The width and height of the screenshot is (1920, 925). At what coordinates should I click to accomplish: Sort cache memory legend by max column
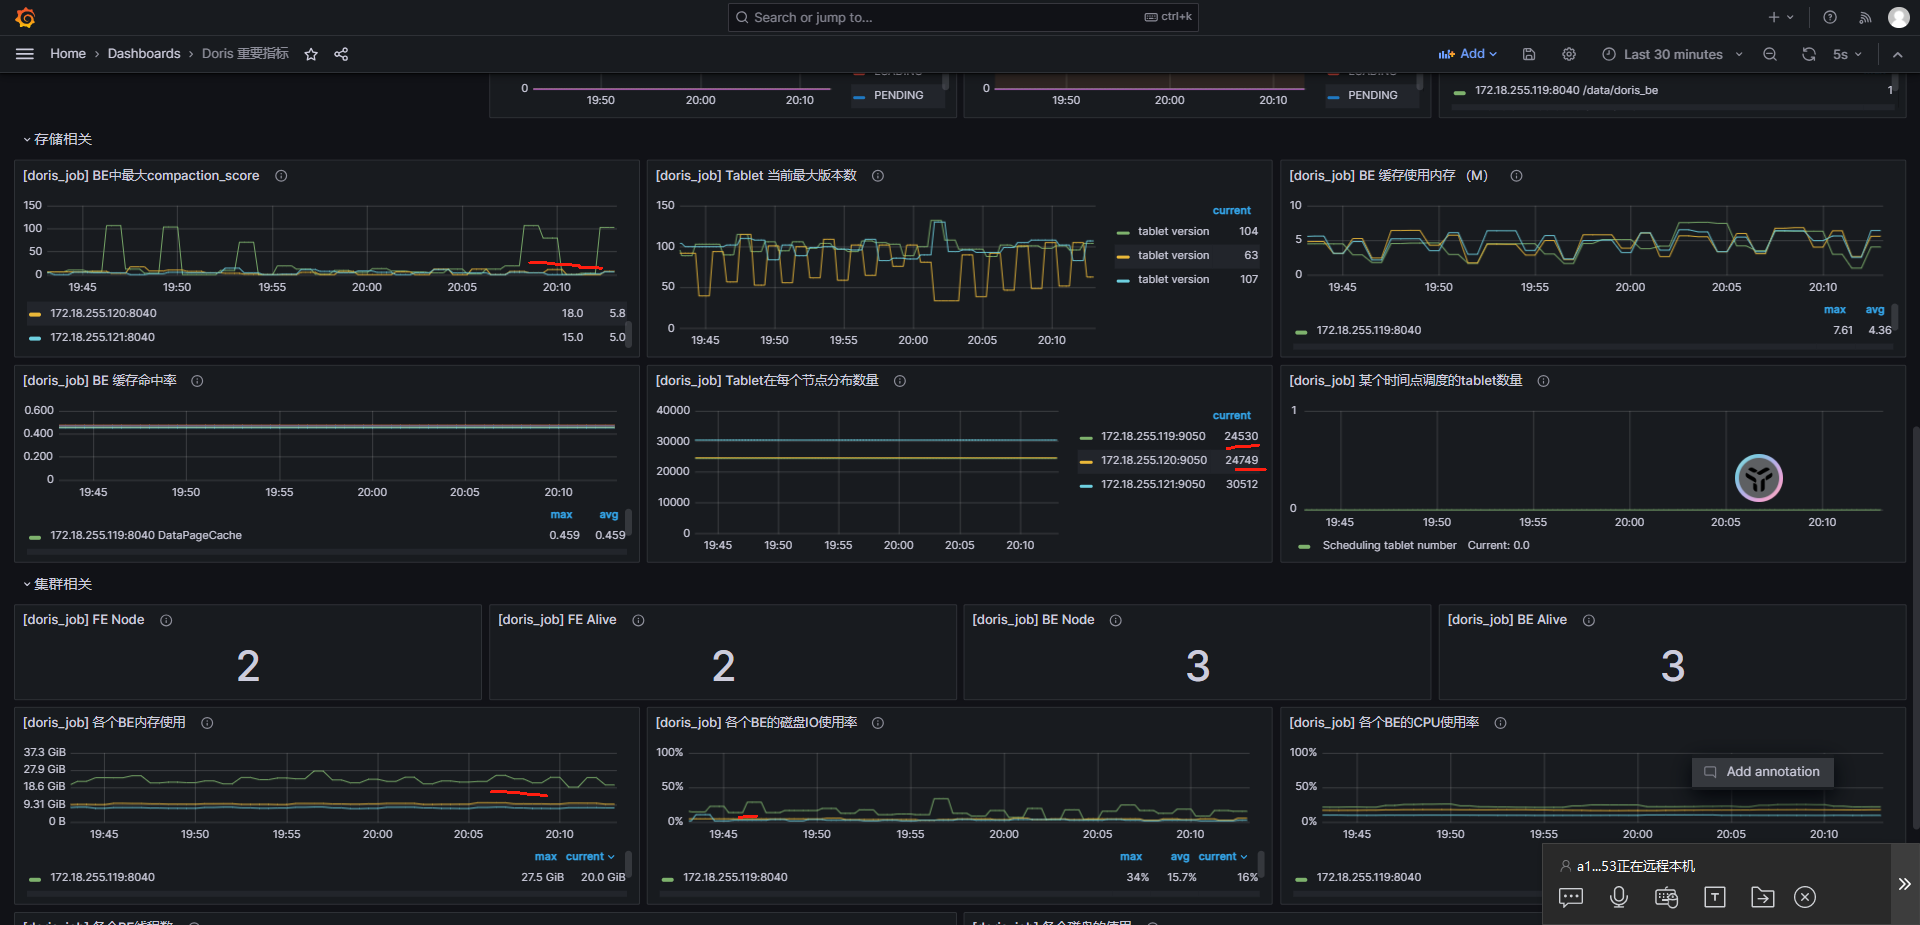coord(1834,310)
